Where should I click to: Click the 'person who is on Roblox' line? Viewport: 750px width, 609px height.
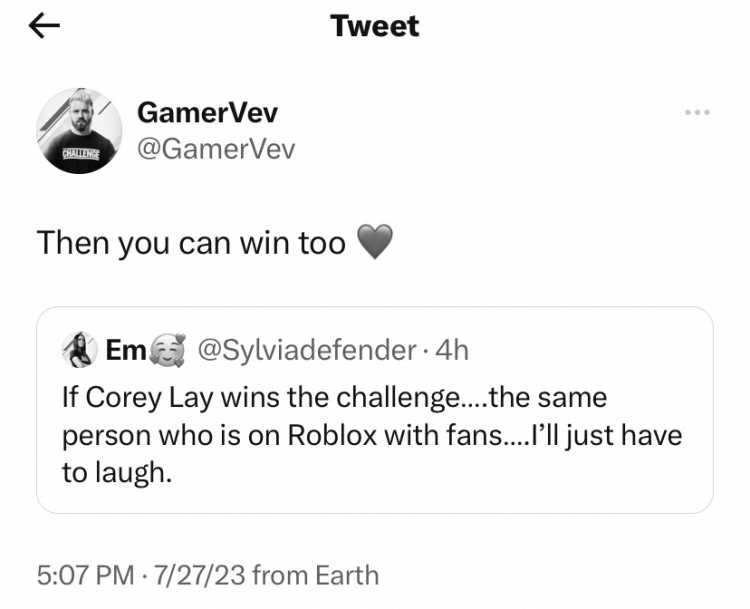click(x=372, y=436)
